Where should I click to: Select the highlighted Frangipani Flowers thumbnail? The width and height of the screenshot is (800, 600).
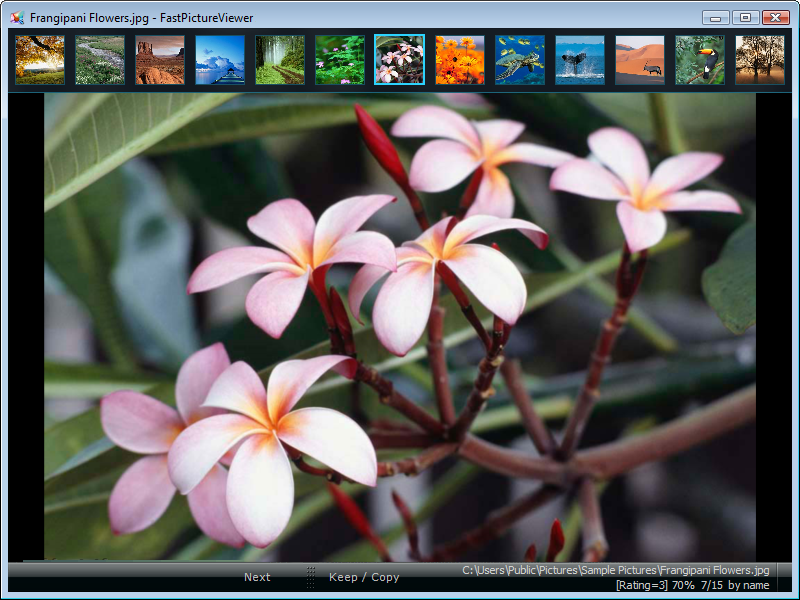[x=399, y=60]
